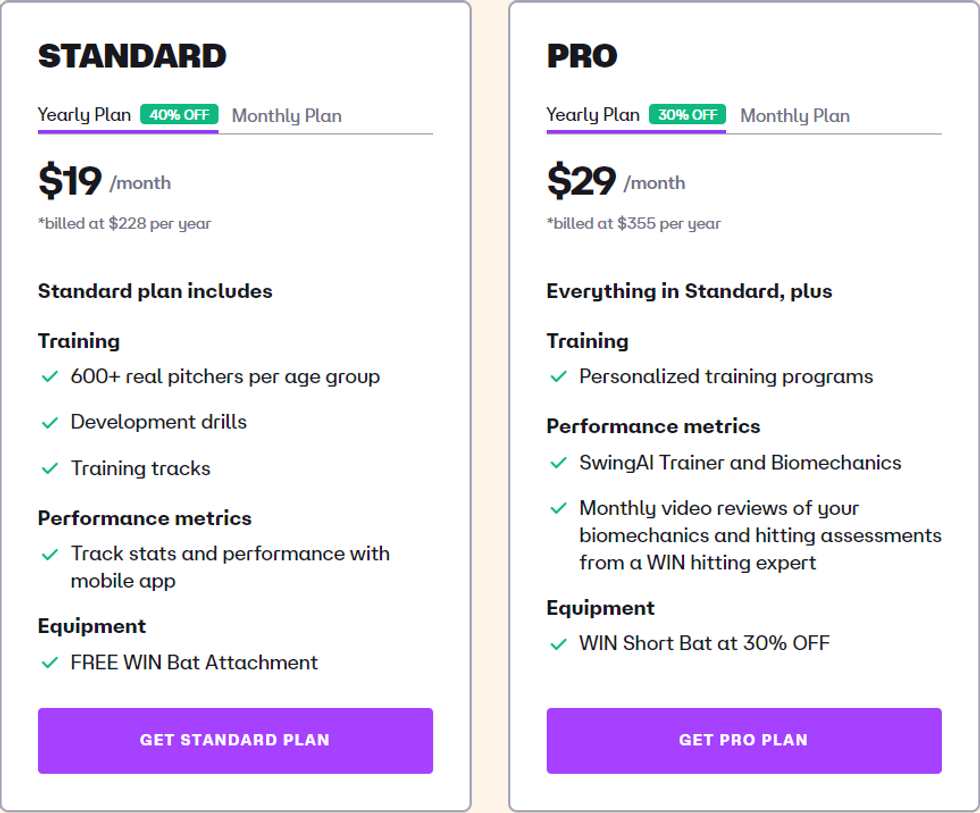
Task: Click the $29 per month price
Action: tap(616, 181)
